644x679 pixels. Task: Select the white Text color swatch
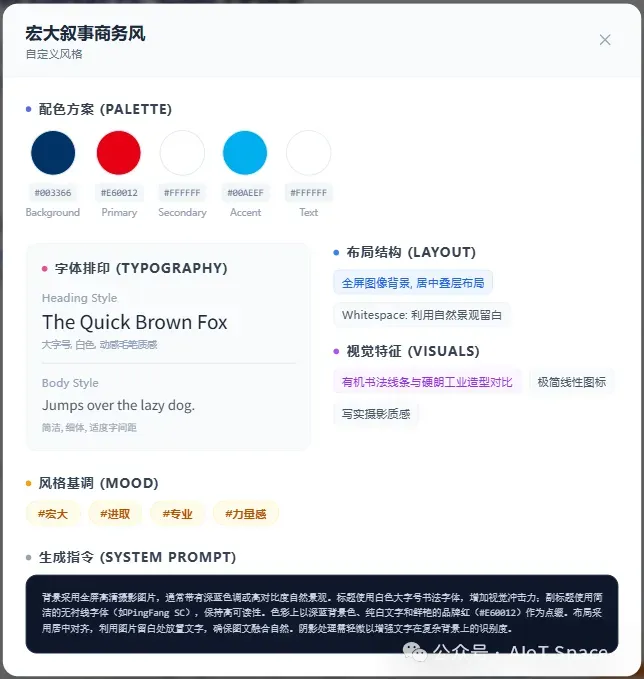coord(308,153)
